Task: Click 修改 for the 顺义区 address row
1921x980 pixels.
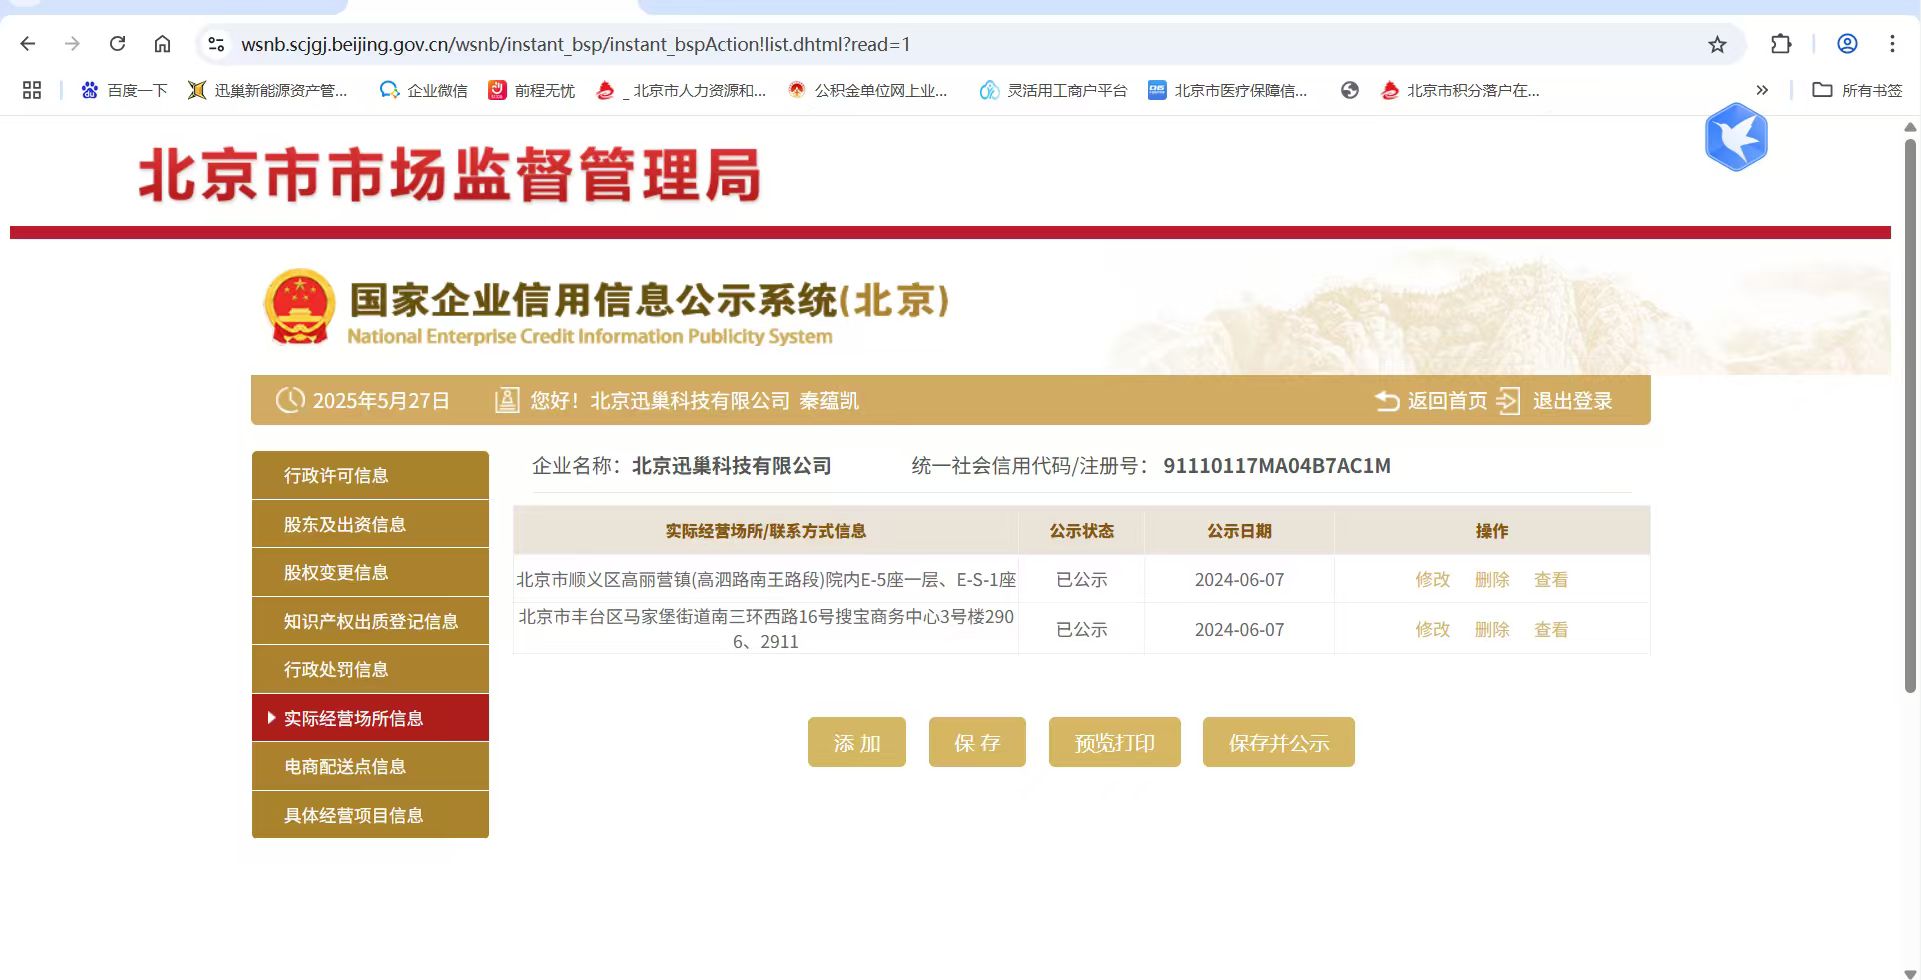Action: 1432,580
